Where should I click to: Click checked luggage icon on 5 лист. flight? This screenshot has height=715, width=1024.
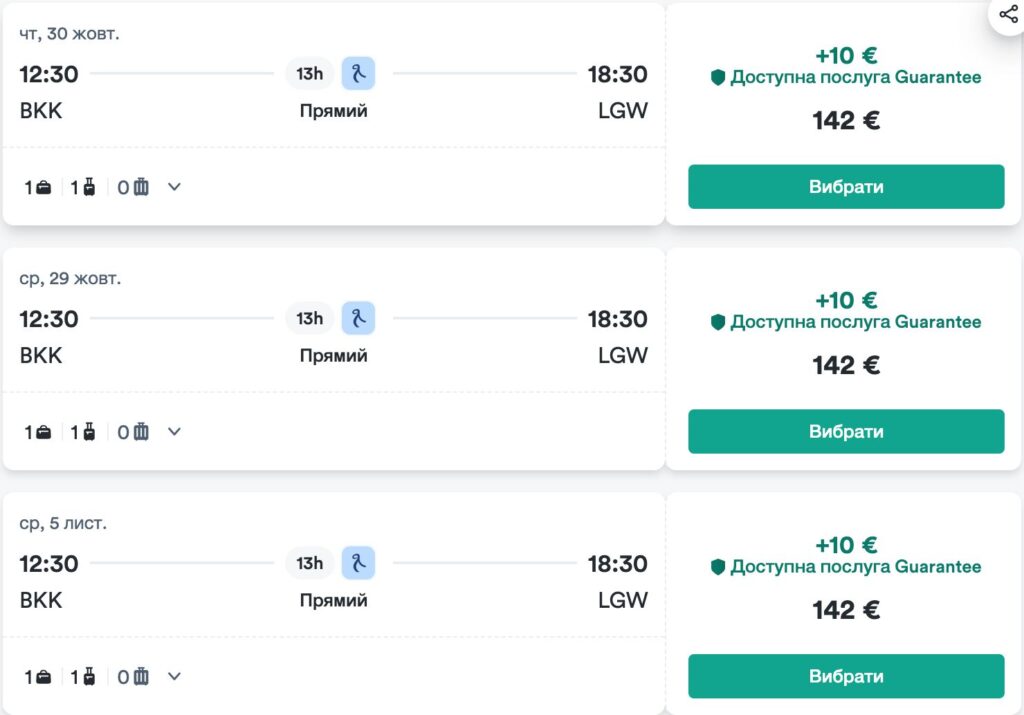click(141, 677)
